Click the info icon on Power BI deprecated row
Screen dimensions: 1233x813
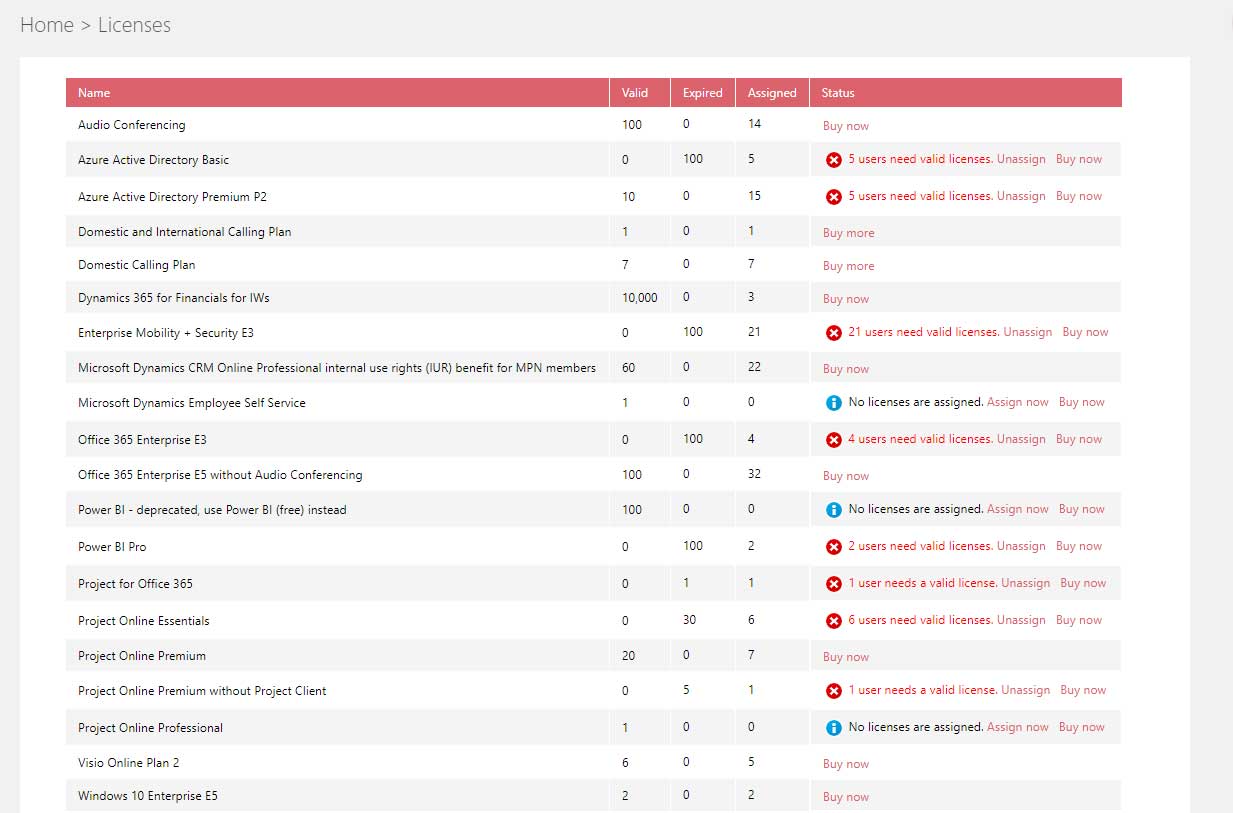click(x=833, y=510)
